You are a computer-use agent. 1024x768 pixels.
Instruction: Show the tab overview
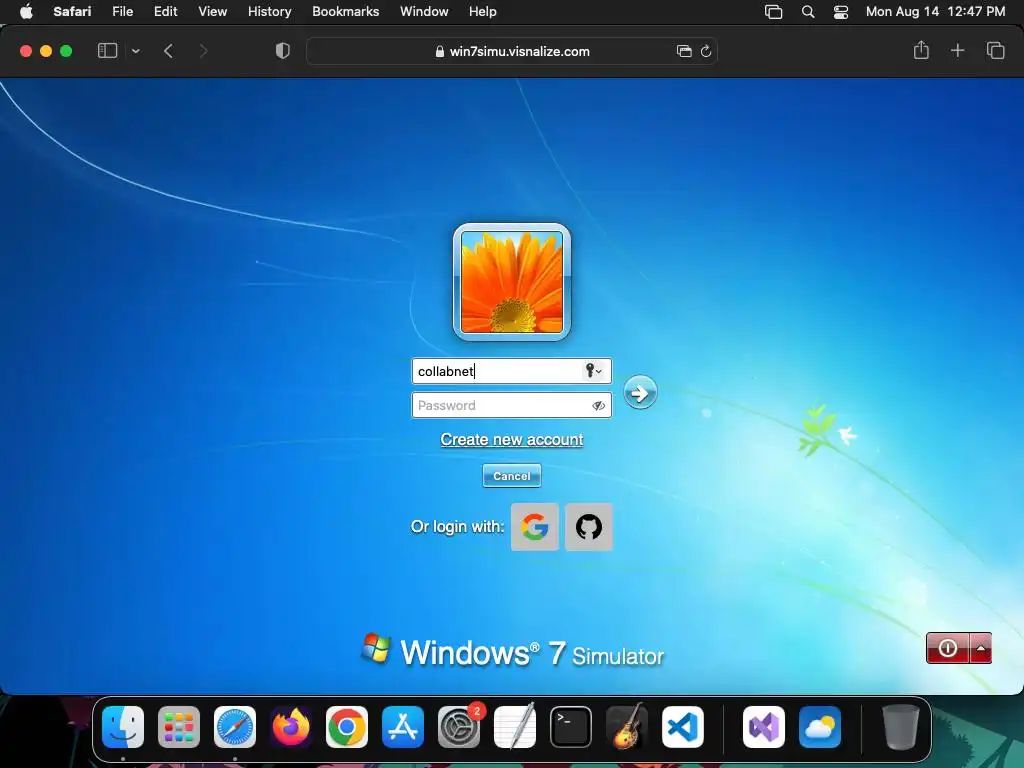coord(995,50)
